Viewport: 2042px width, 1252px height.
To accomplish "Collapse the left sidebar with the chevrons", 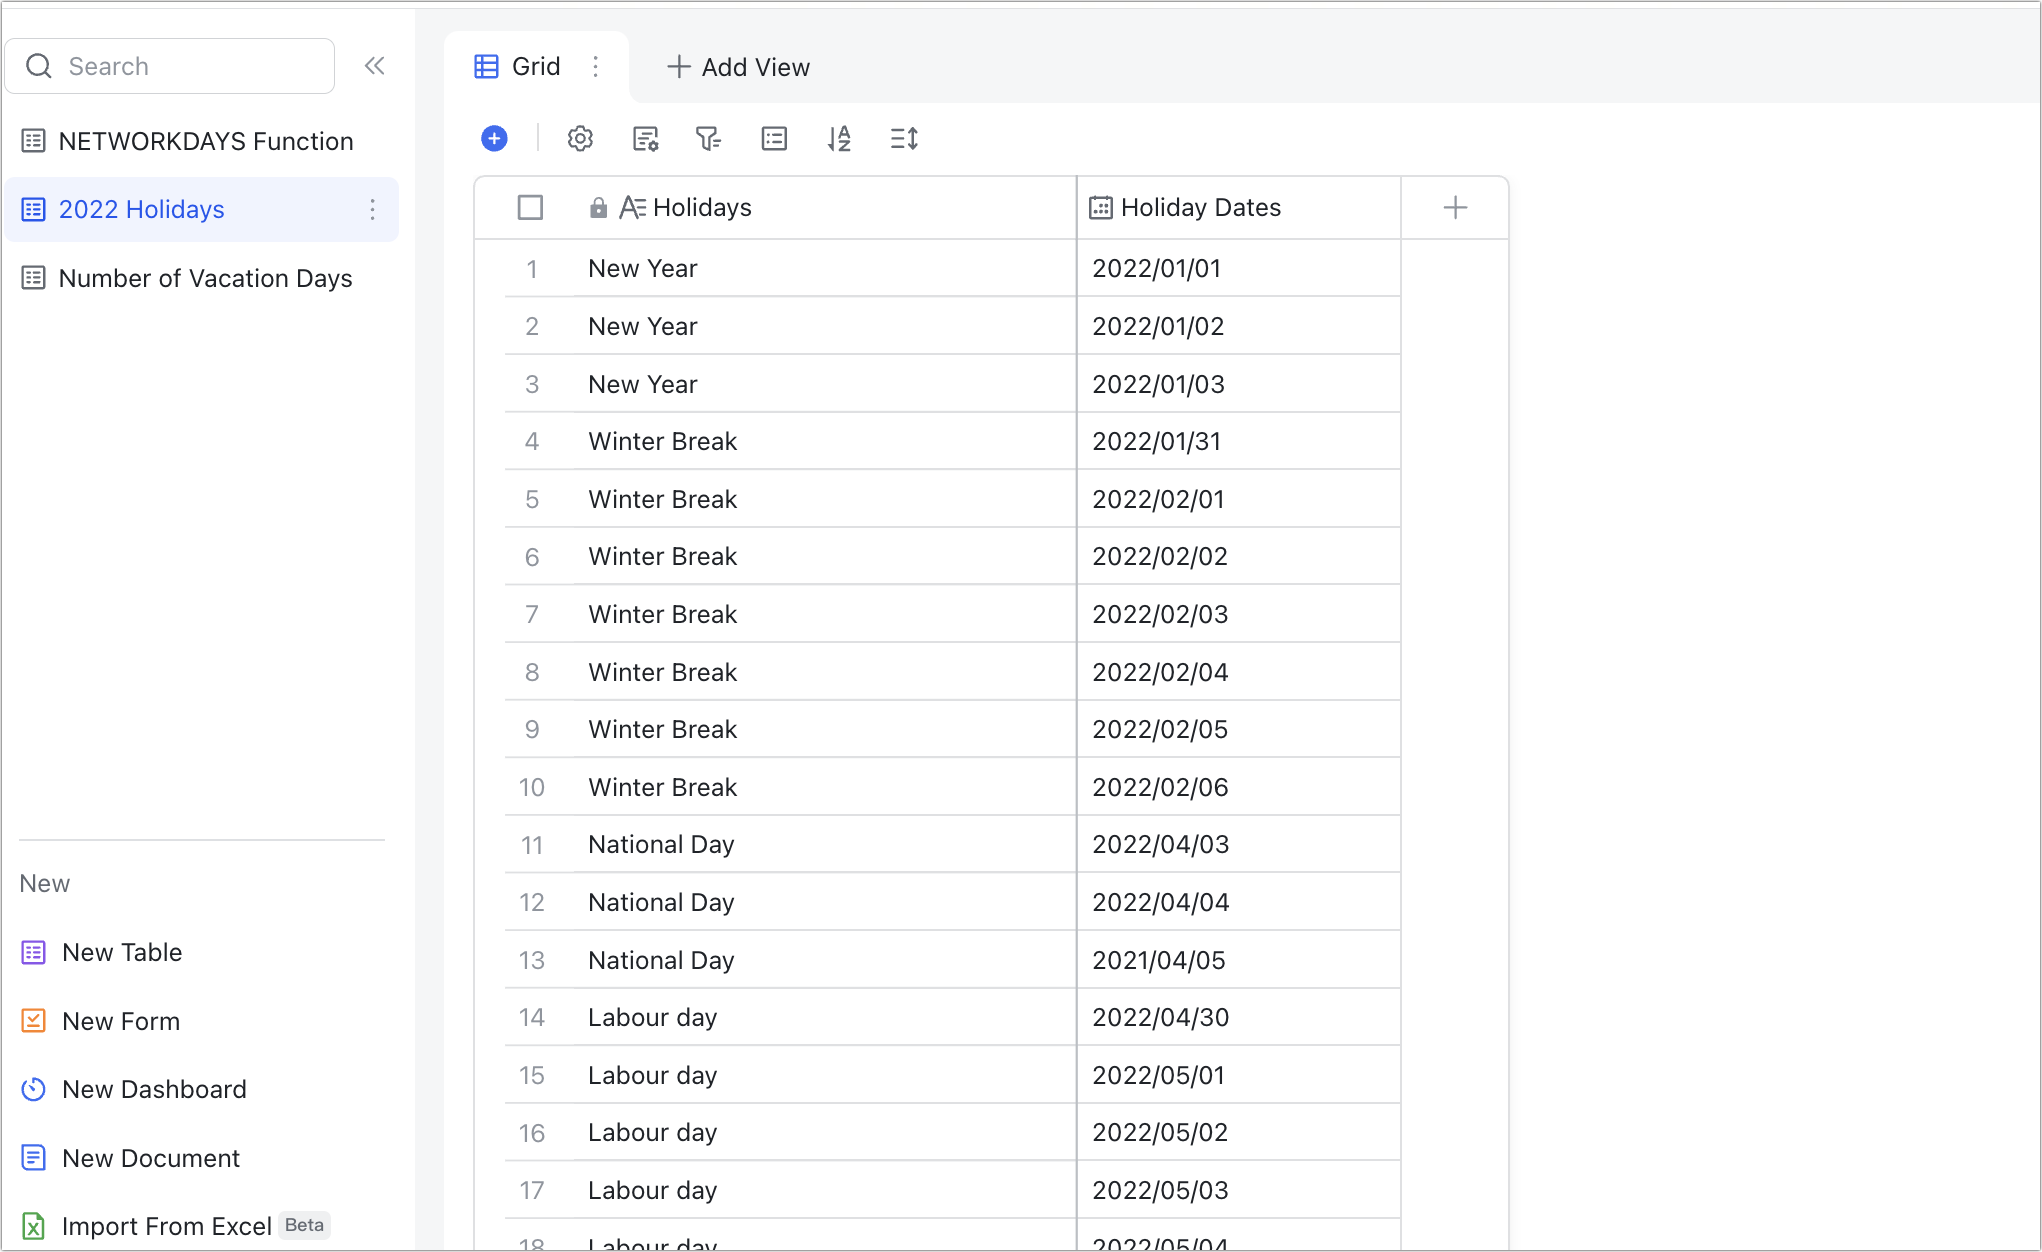I will coord(375,65).
